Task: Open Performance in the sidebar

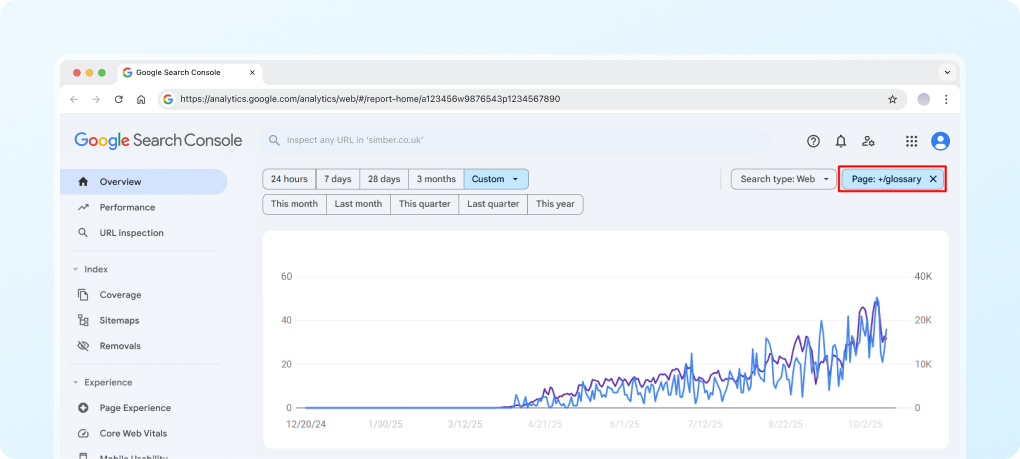Action: pos(127,207)
